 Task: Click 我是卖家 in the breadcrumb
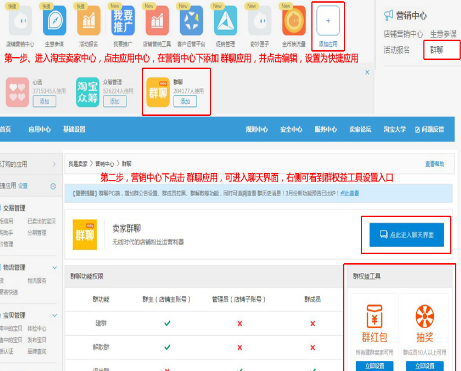click(78, 164)
